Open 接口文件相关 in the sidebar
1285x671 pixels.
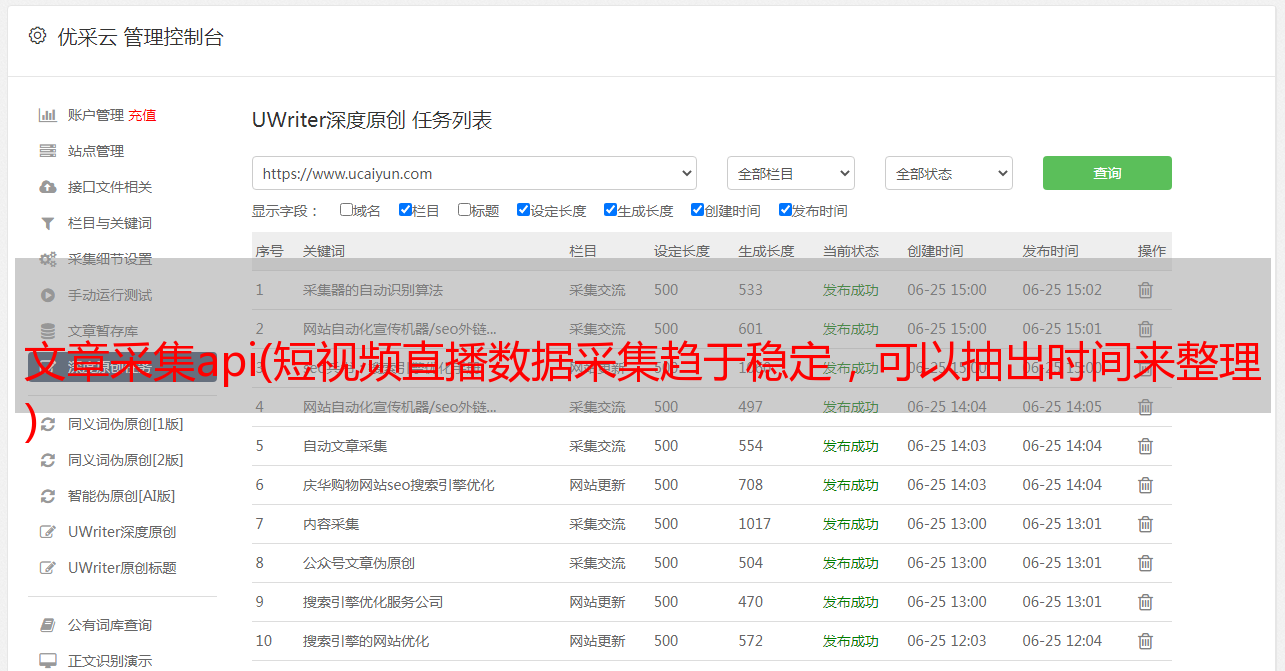coord(110,187)
